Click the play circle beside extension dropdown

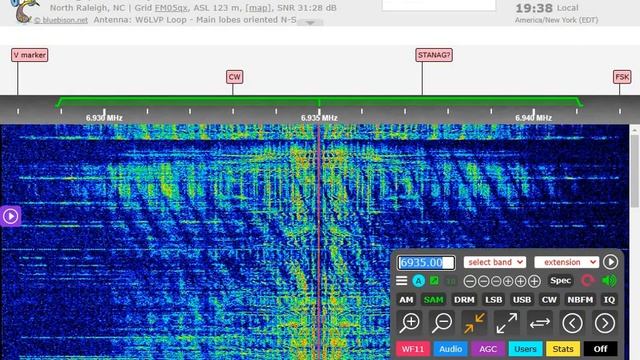[610, 262]
